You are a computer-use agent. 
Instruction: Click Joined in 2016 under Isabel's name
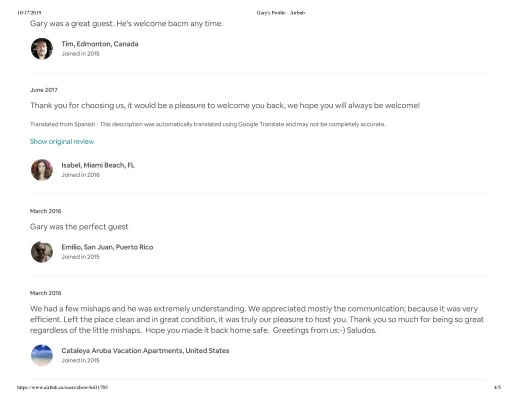[x=80, y=175]
